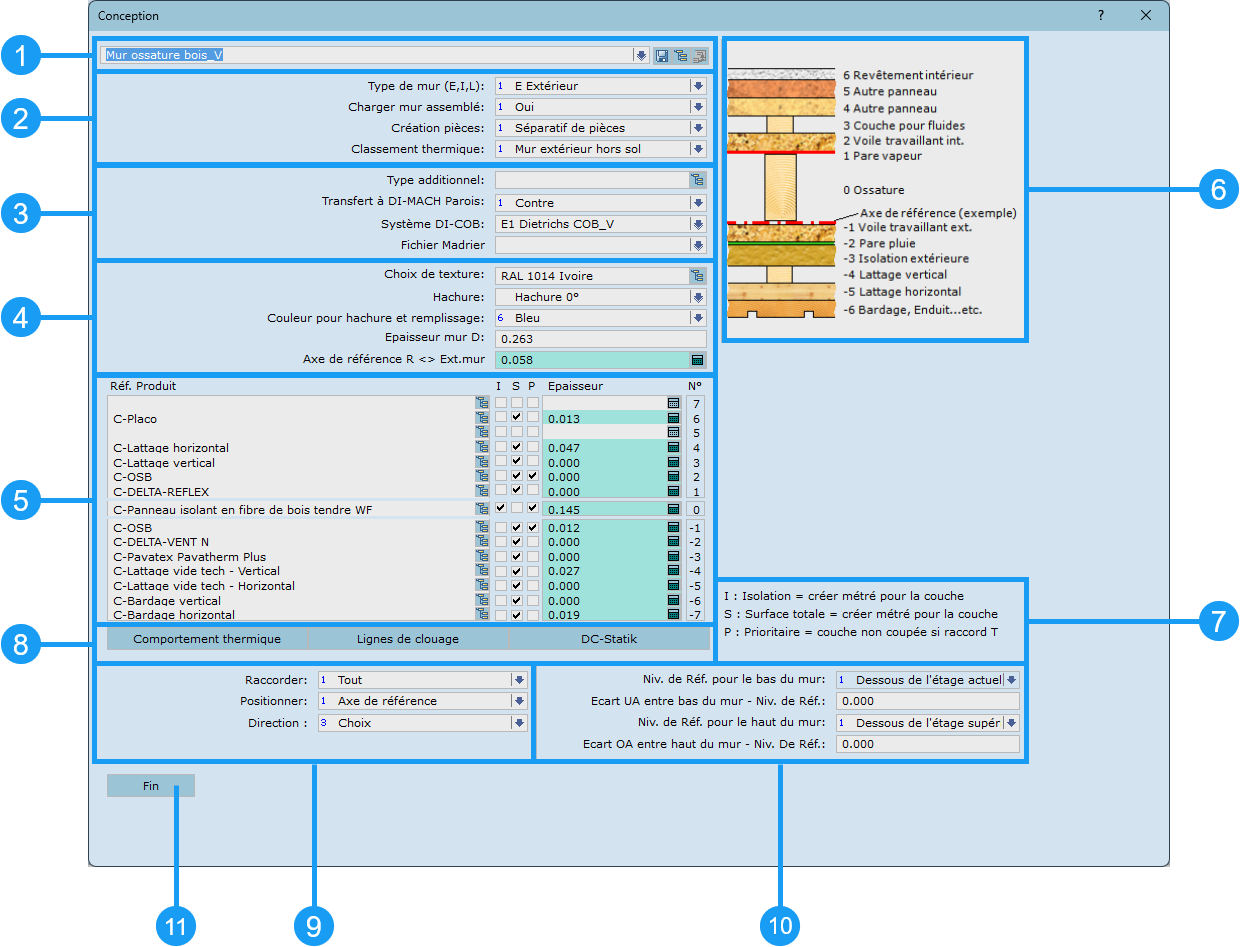Uncheck Surface checkbox for C-Placo layer
The image size is (1240, 947).
click(x=517, y=418)
